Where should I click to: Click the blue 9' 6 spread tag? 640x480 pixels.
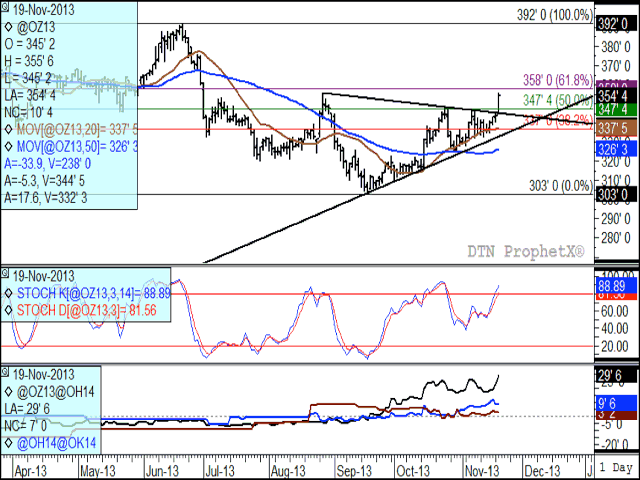(x=616, y=403)
